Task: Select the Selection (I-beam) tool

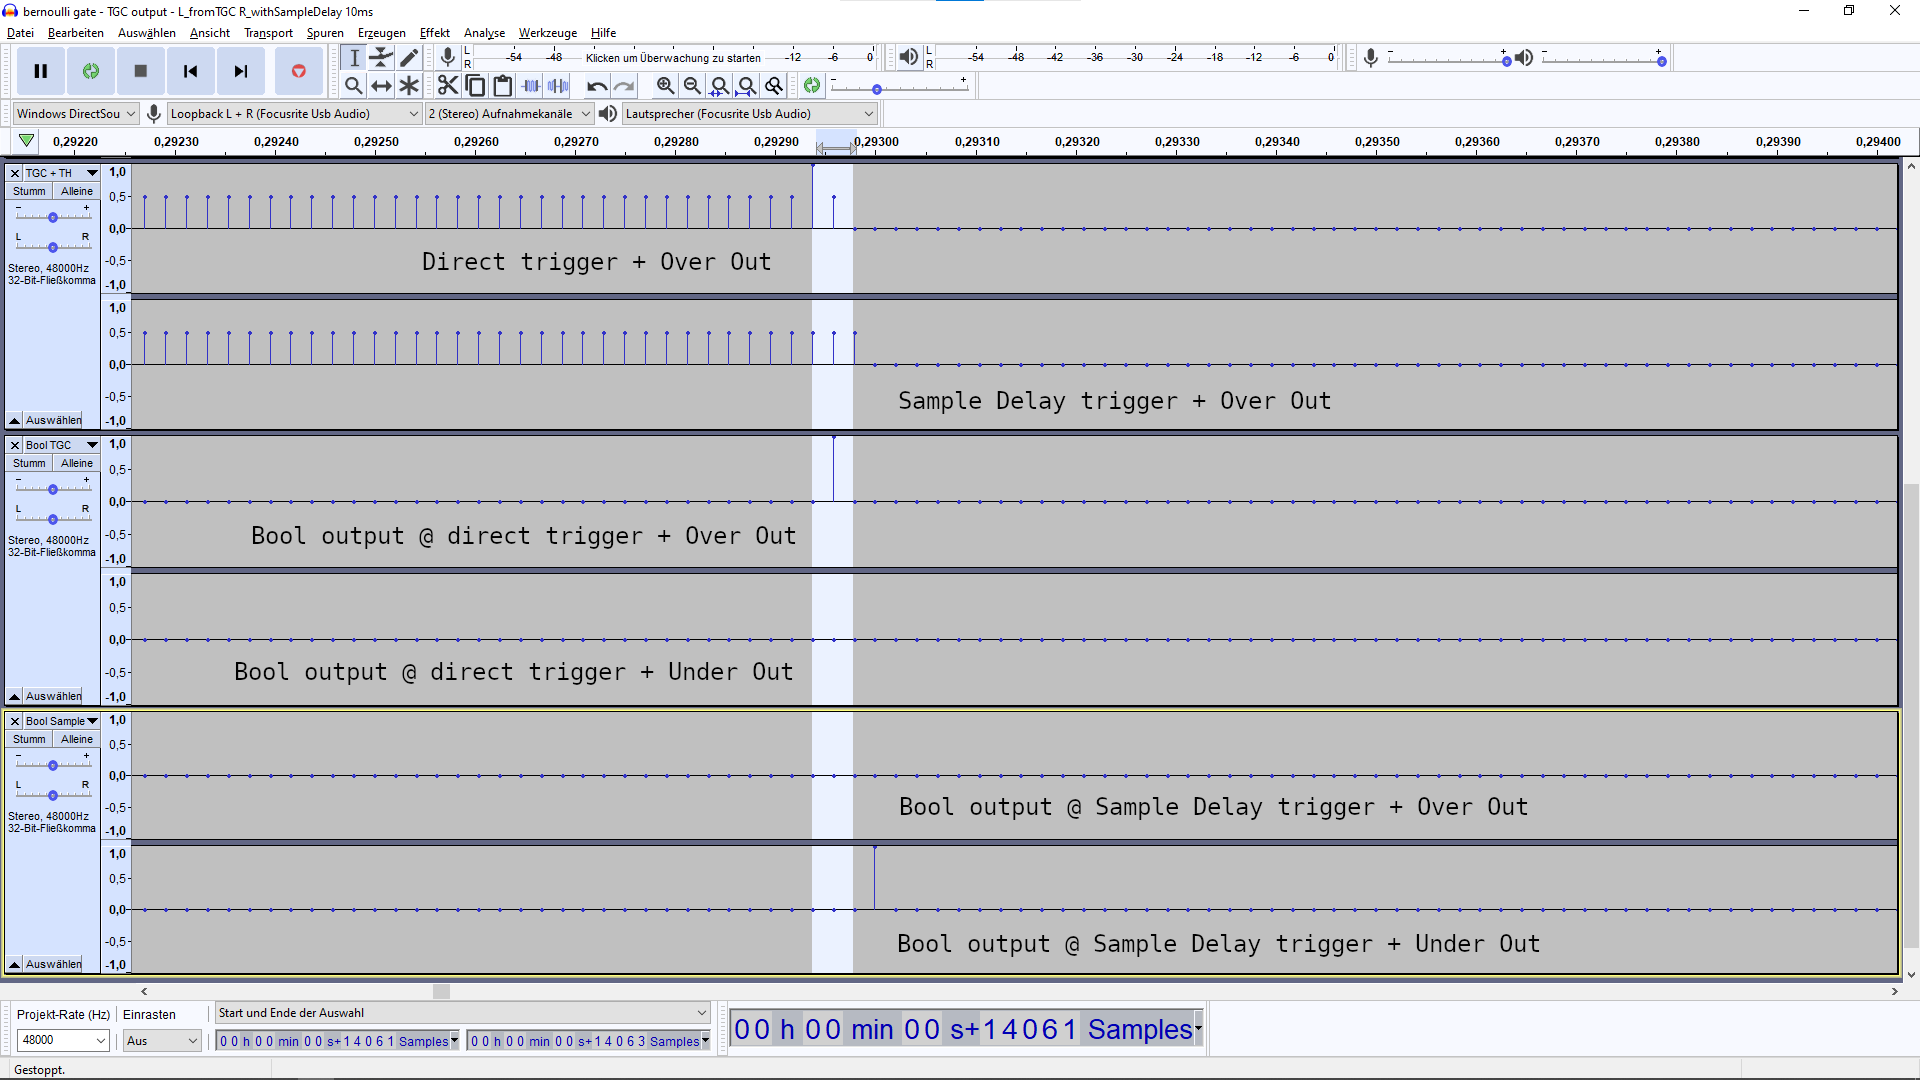Action: [354, 58]
